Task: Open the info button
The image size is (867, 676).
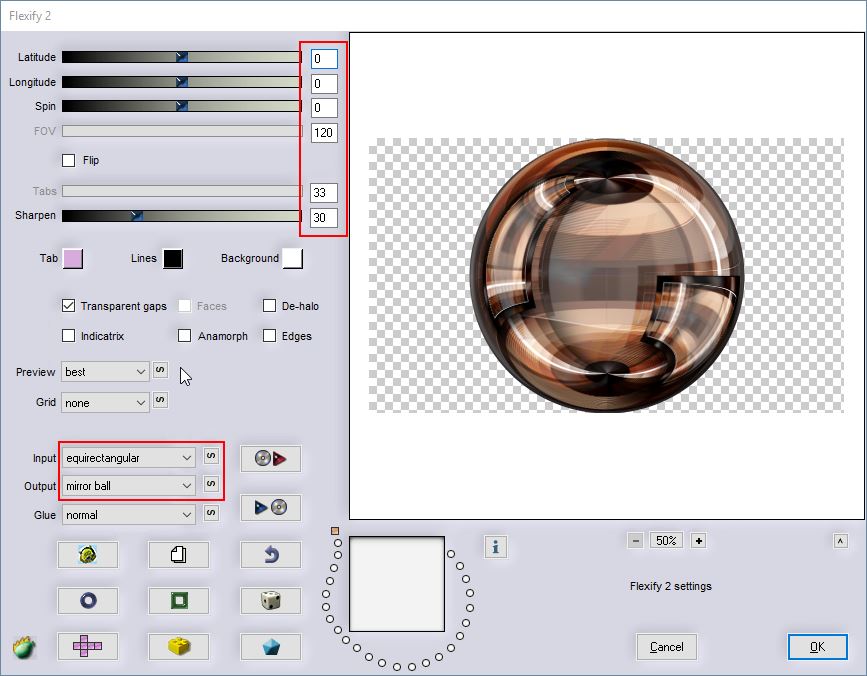Action: (x=497, y=546)
